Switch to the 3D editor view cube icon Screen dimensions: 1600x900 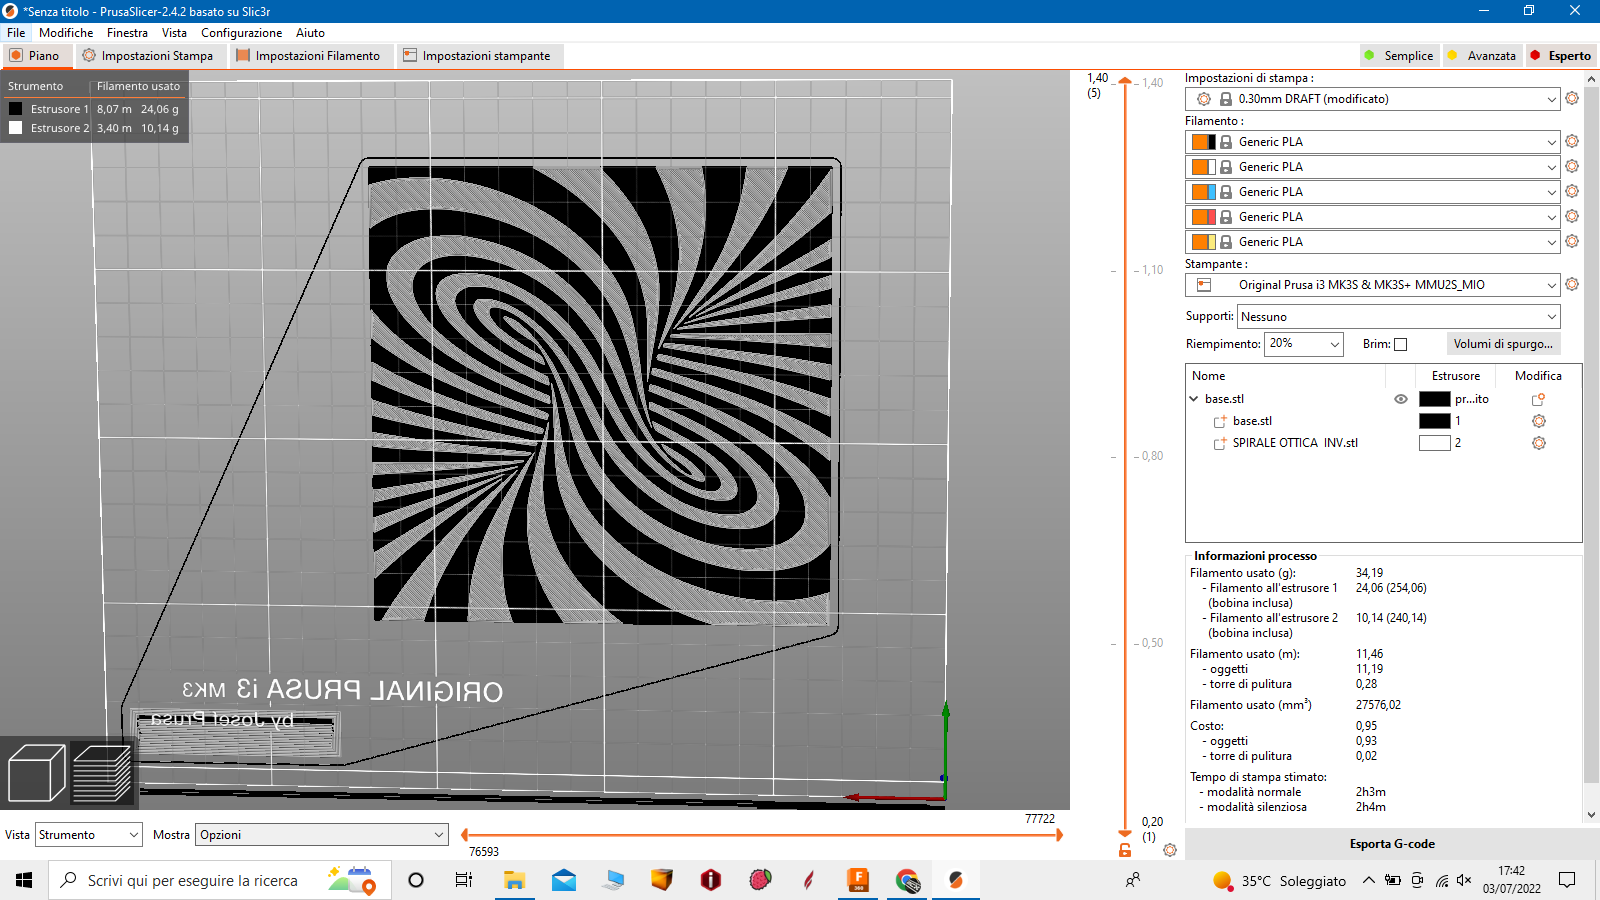click(x=37, y=770)
